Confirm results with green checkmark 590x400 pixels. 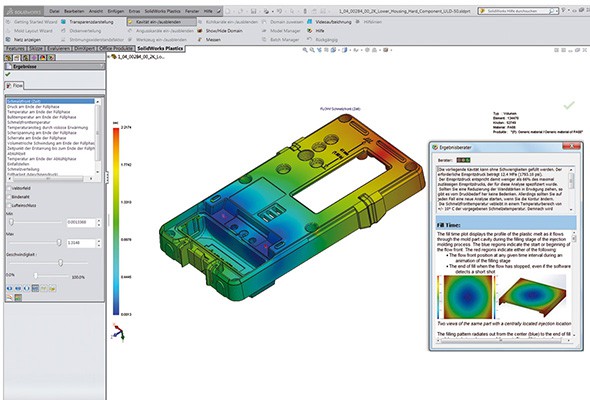point(8,75)
